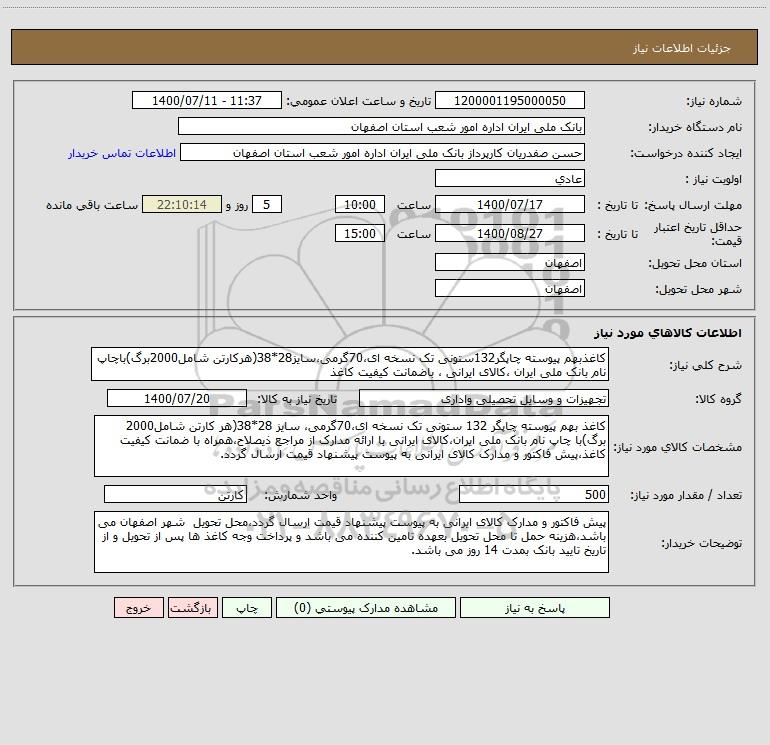Click the گروه کالا field تجهیزات و وسایل
Screen dimensions: 770x745
484,398
